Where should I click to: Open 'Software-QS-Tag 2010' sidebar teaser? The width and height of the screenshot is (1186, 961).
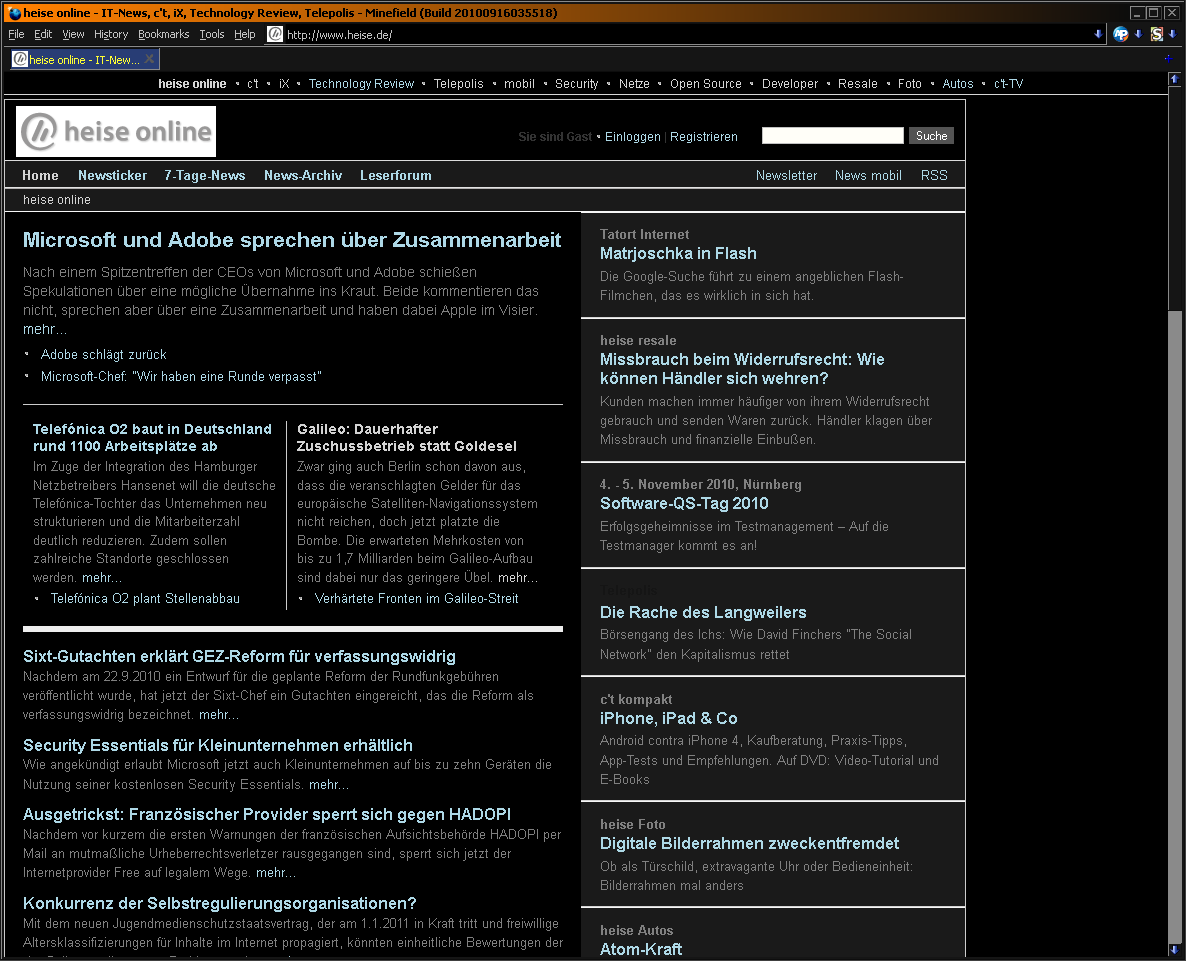(684, 504)
